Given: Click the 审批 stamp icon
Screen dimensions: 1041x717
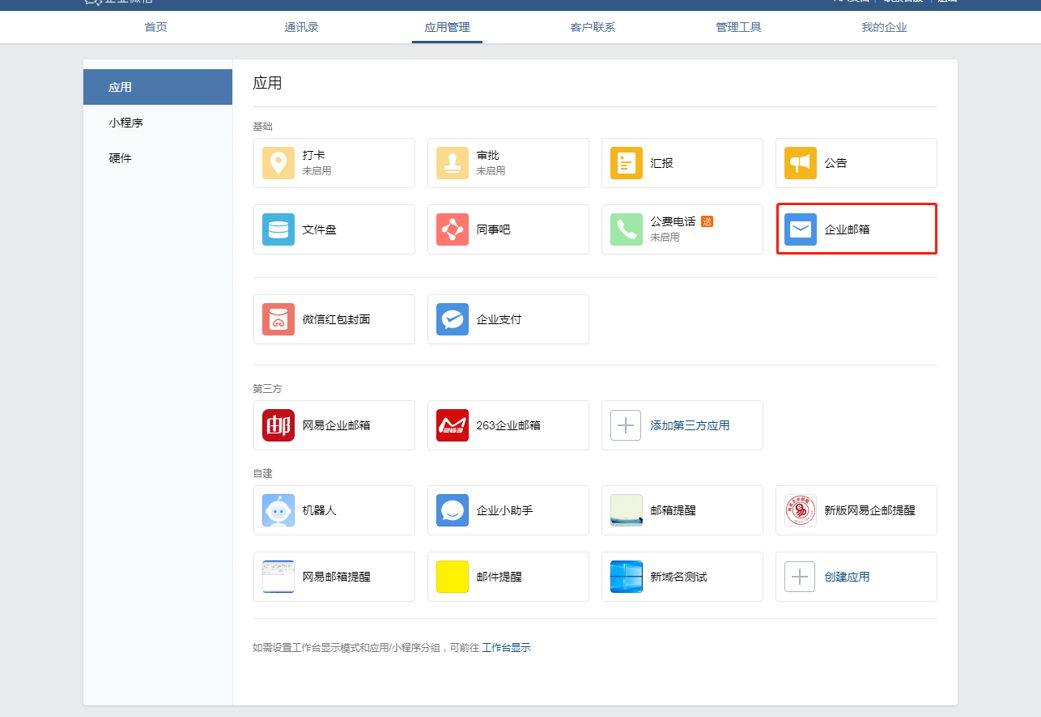Looking at the screenshot, I should tap(452, 163).
